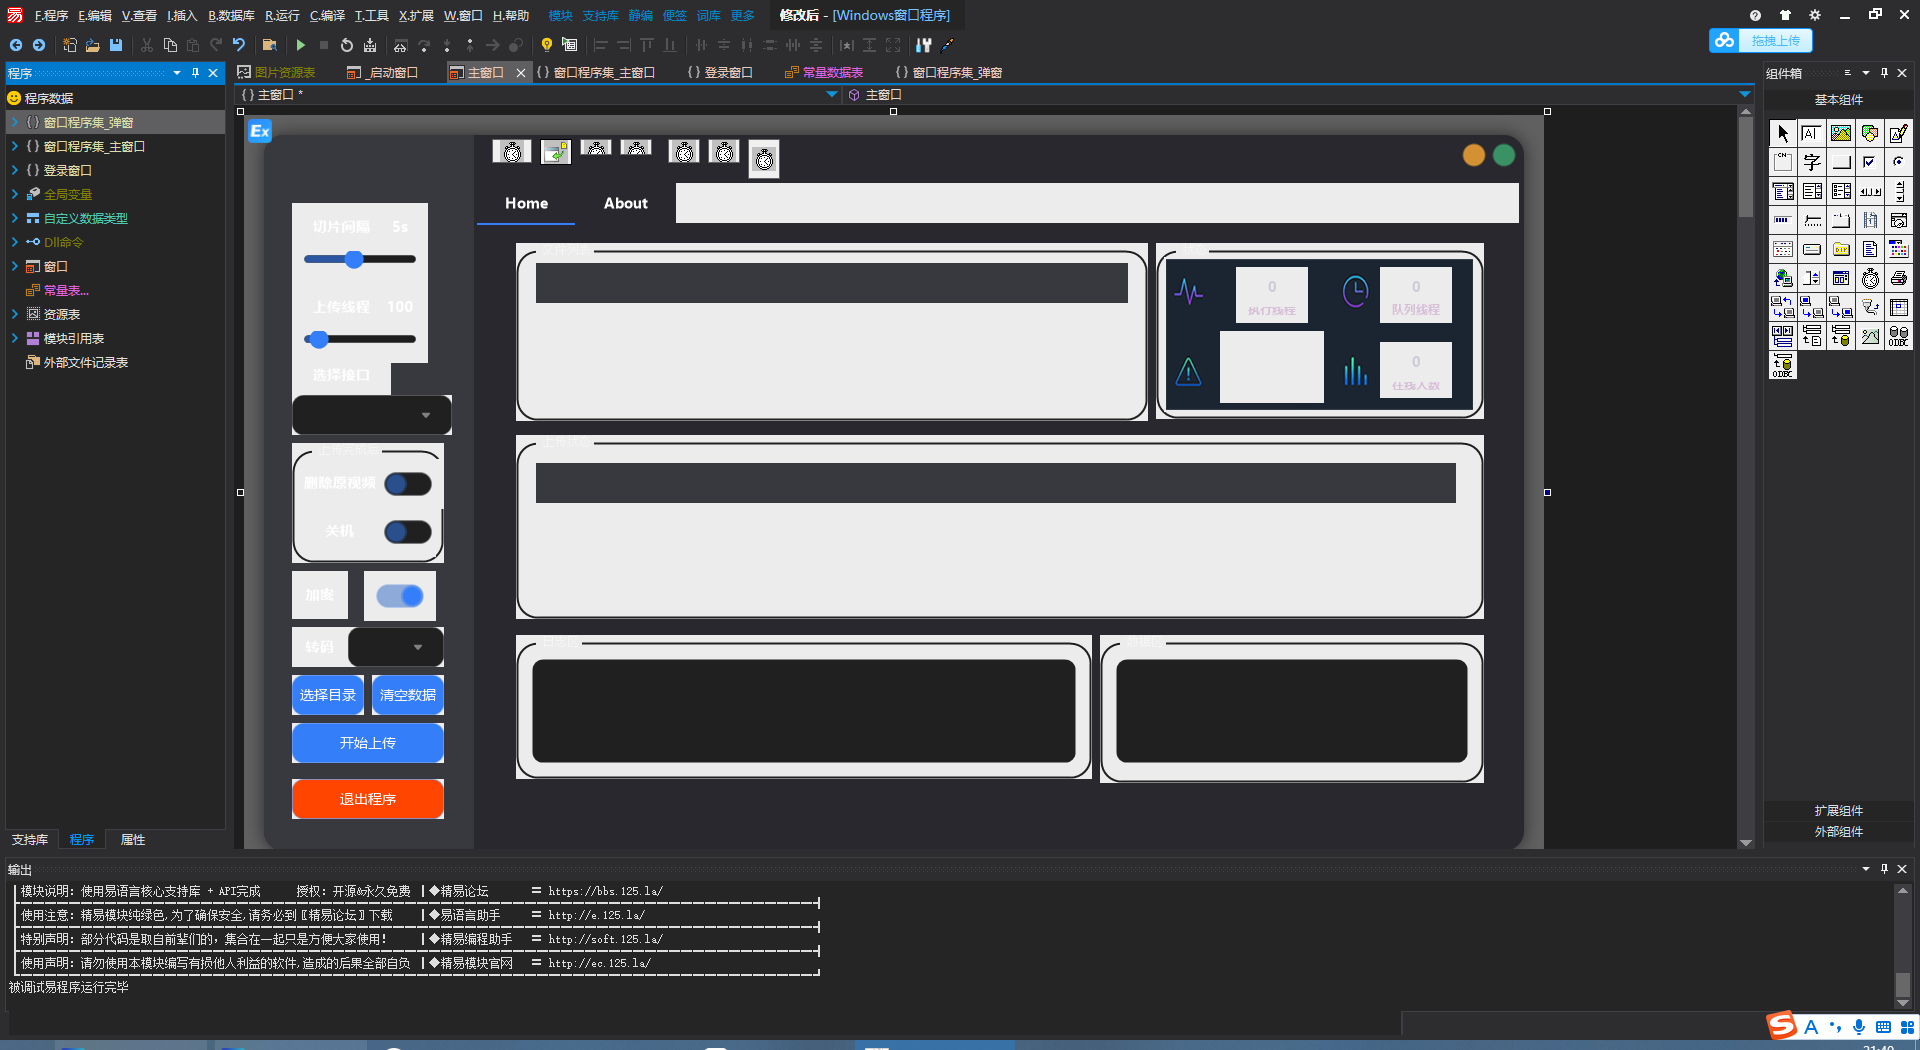Open the 选择接口 dropdown combo box
1920x1050 pixels.
[426, 415]
